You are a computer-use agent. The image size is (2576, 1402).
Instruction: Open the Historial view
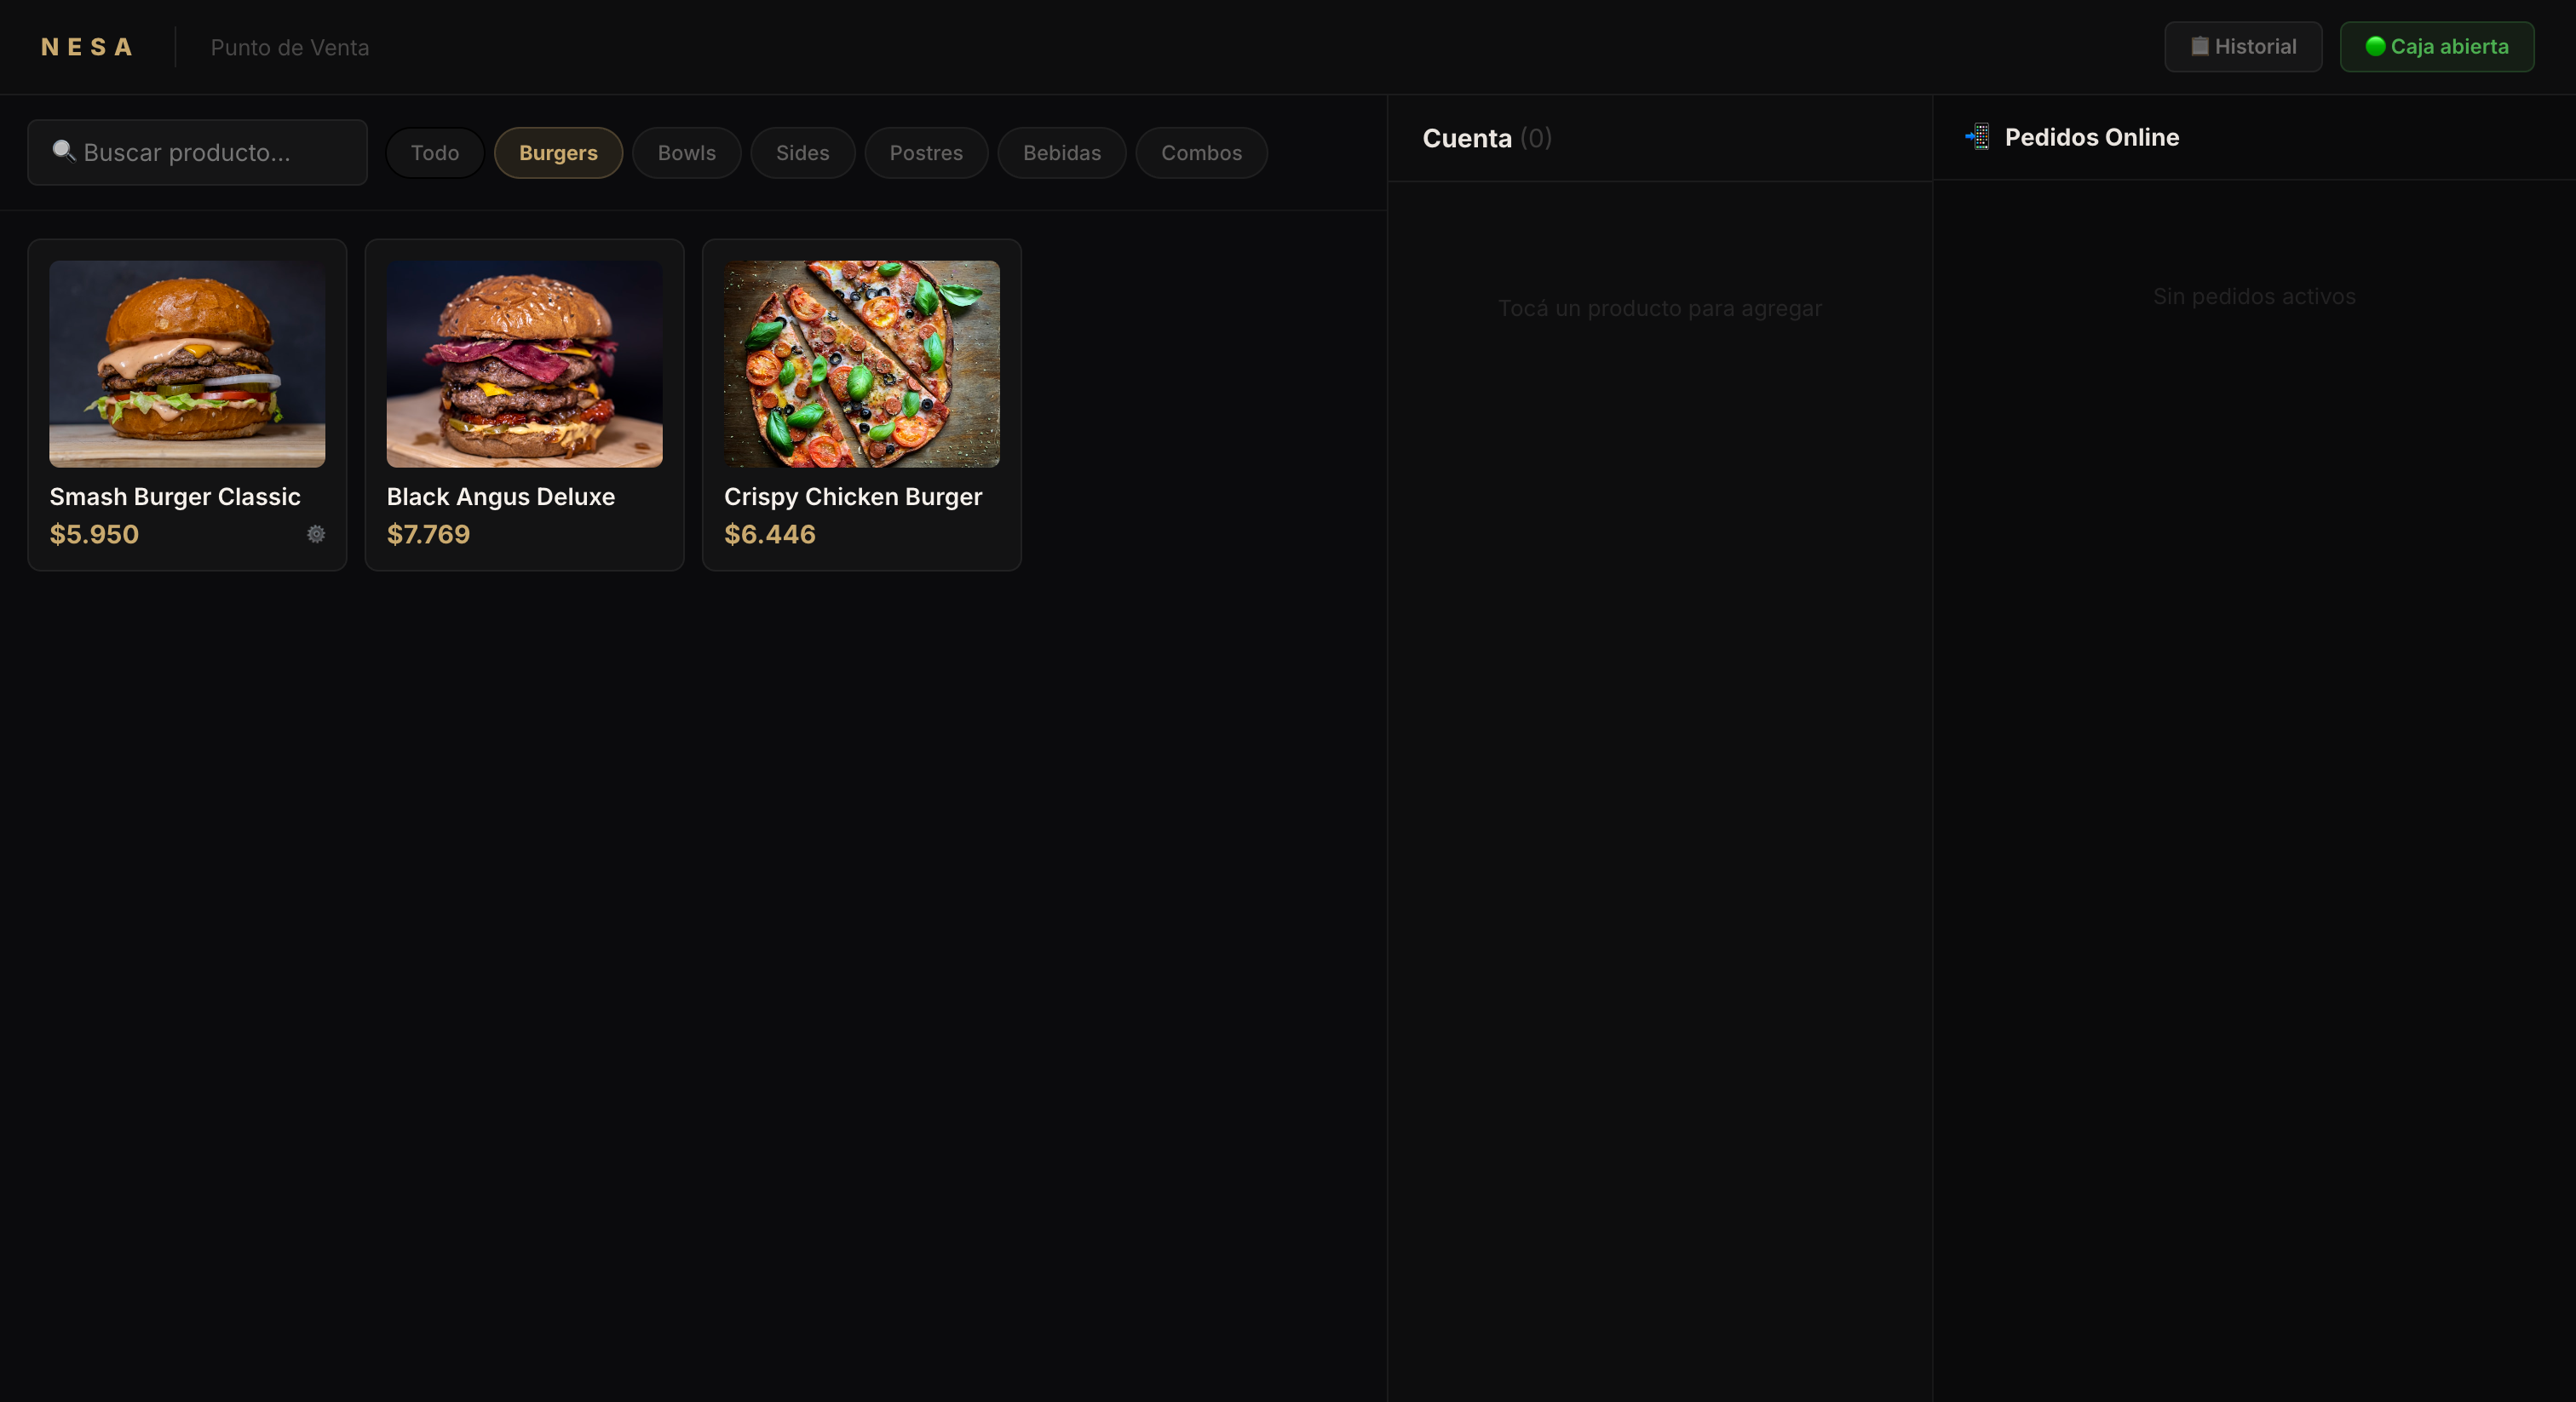pos(2242,47)
